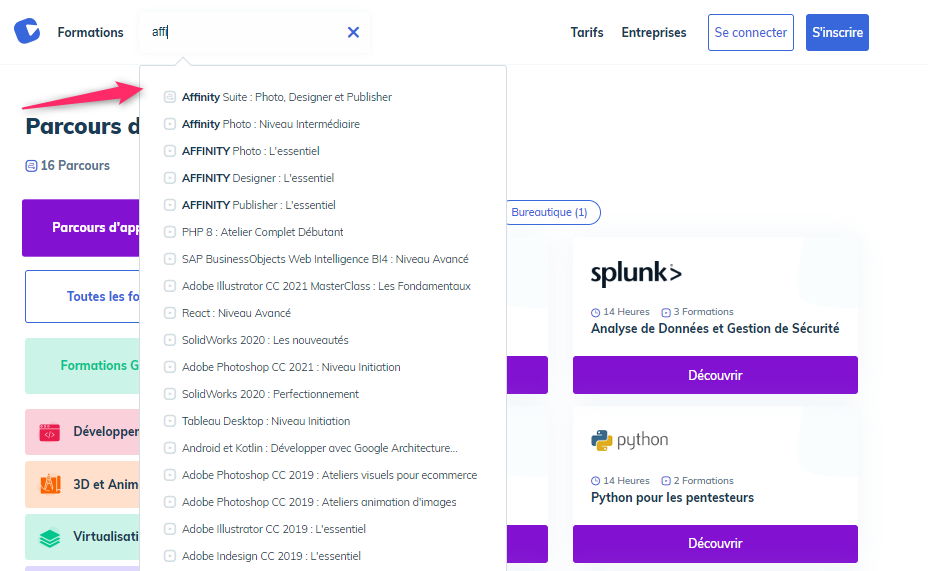Image resolution: width=928 pixels, height=571 pixels.
Task: Click play icon beside PHP 8 suggestion
Action: point(170,232)
